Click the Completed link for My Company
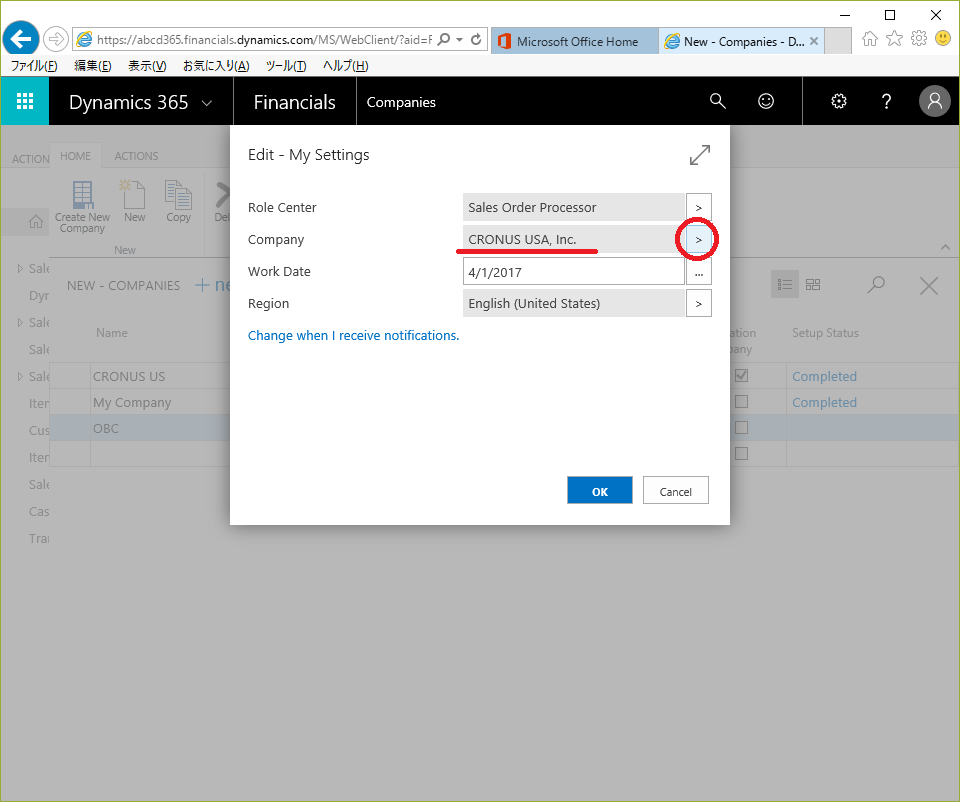 coord(824,402)
